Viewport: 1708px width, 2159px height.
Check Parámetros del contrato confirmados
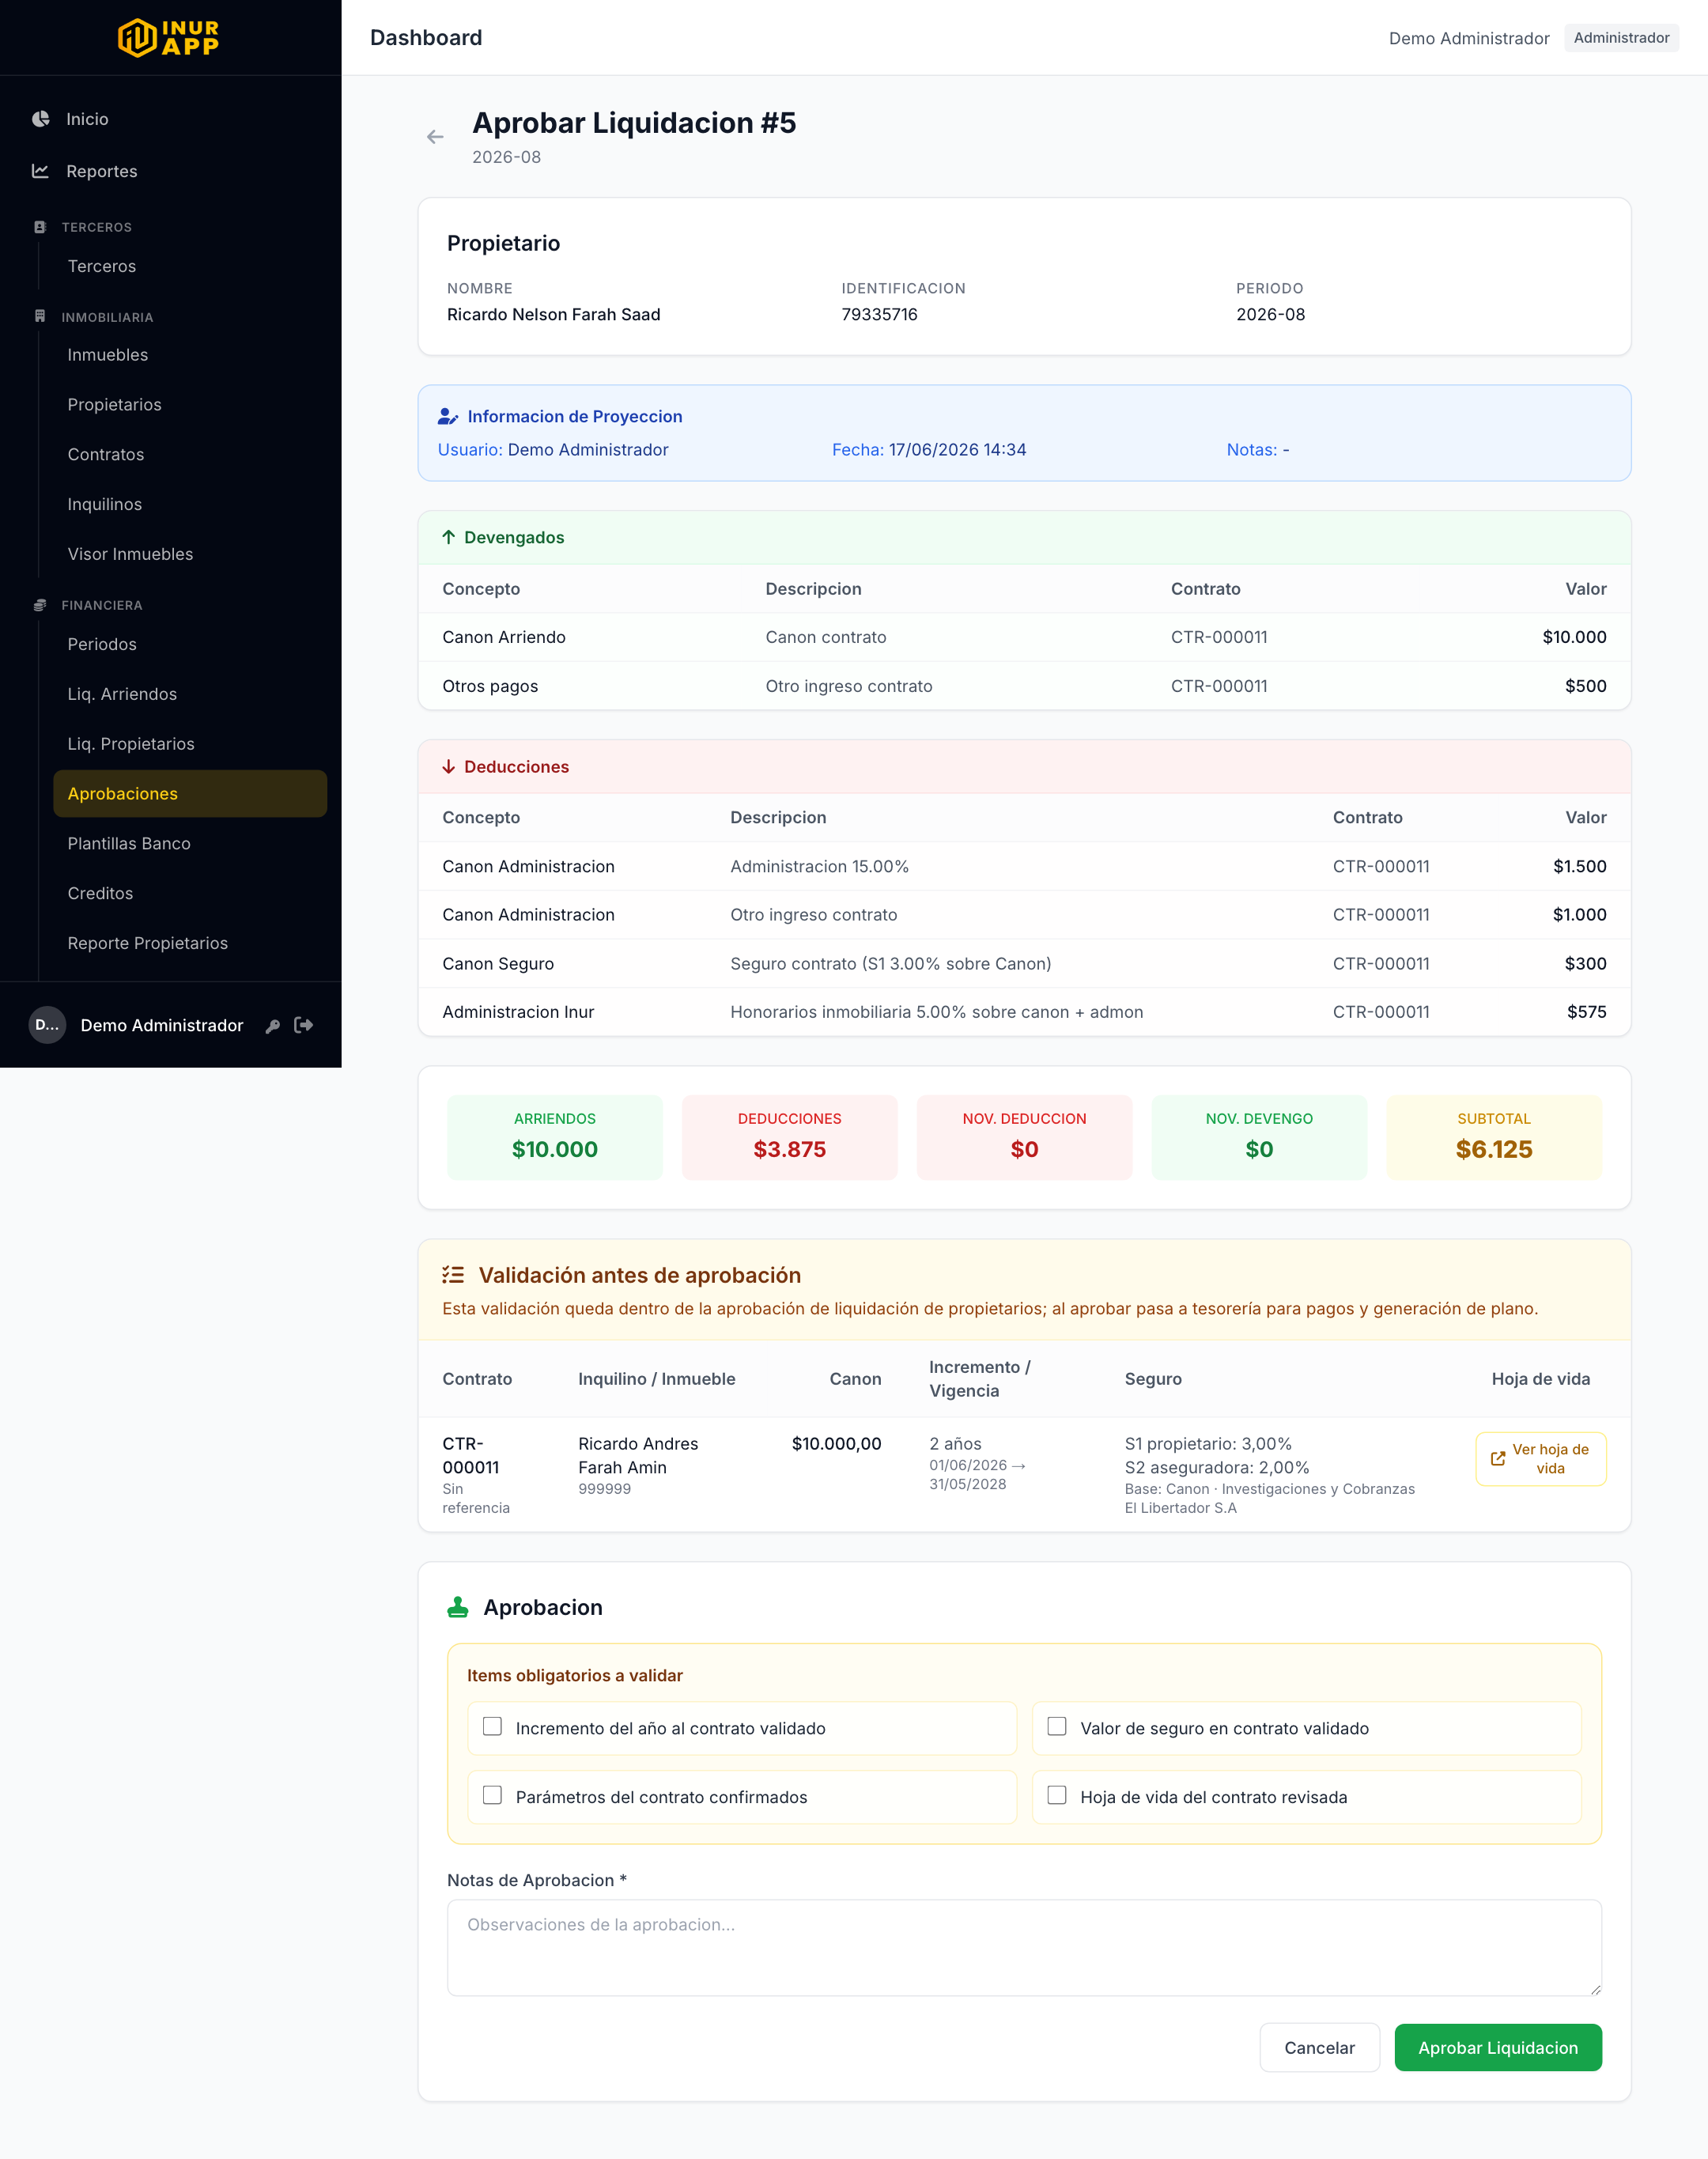pos(492,1796)
